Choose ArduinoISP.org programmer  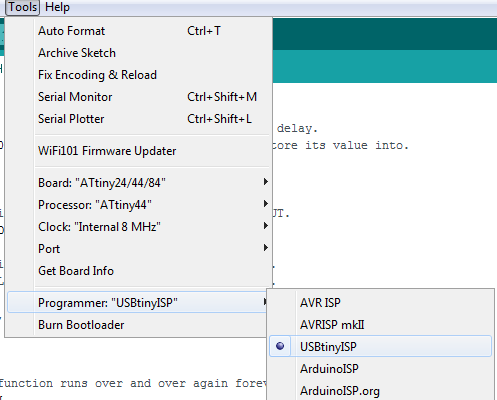pos(380,391)
